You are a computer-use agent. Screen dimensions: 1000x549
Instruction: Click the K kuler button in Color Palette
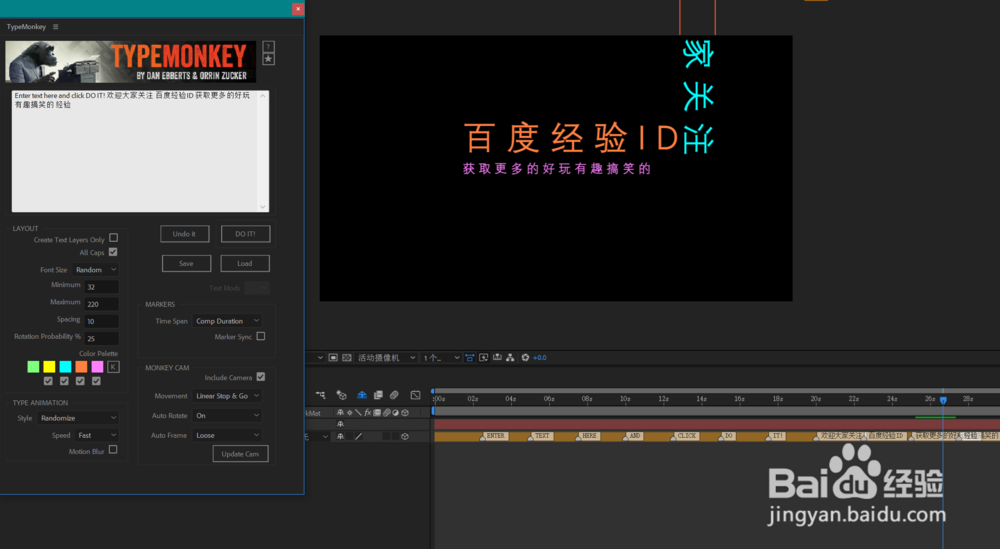[113, 367]
